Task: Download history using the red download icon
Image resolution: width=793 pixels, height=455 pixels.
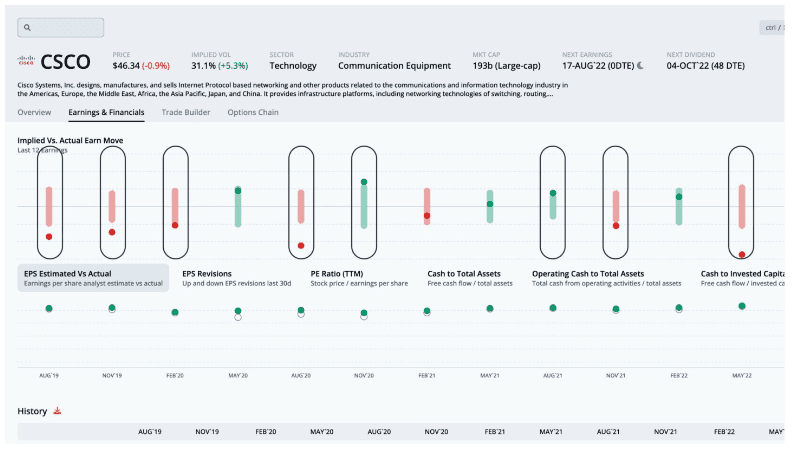Action: click(58, 411)
